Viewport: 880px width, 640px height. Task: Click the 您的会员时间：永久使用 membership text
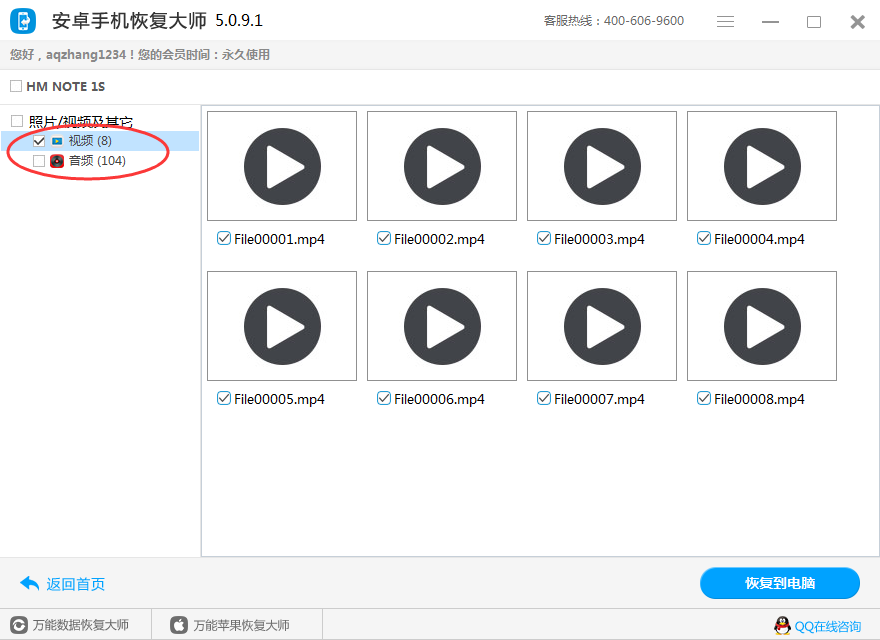[x=204, y=54]
